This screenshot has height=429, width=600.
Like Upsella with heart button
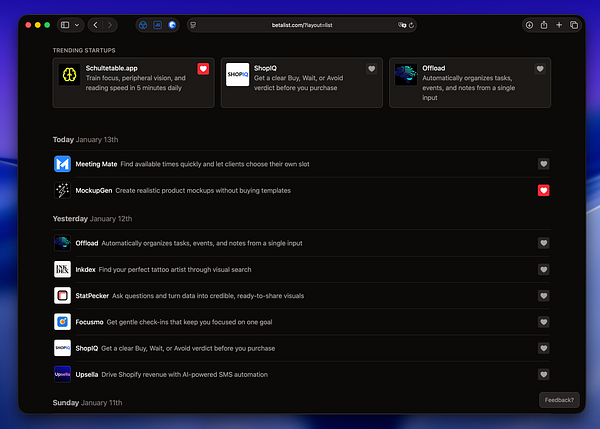coord(544,374)
